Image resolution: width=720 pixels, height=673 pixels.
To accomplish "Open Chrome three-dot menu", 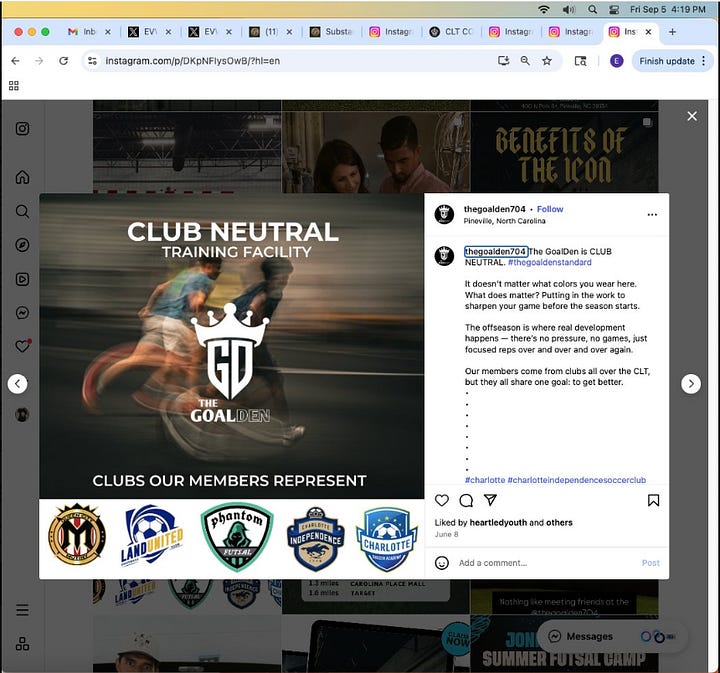I will 703,61.
